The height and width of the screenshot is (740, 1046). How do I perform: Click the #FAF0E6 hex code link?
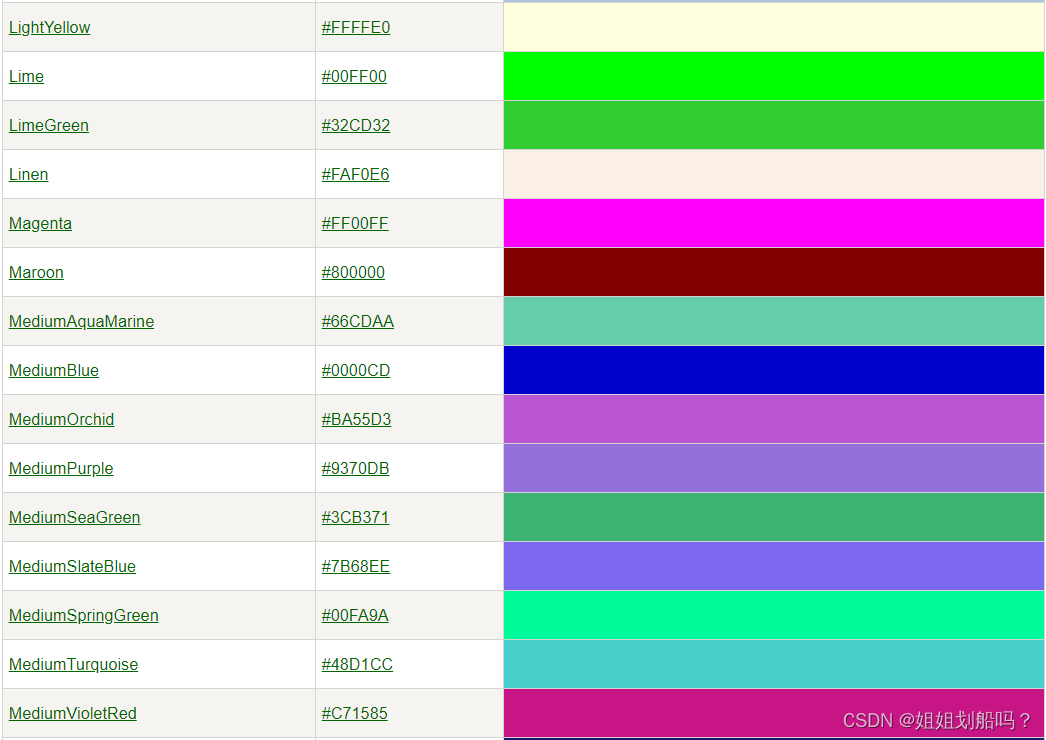[355, 174]
